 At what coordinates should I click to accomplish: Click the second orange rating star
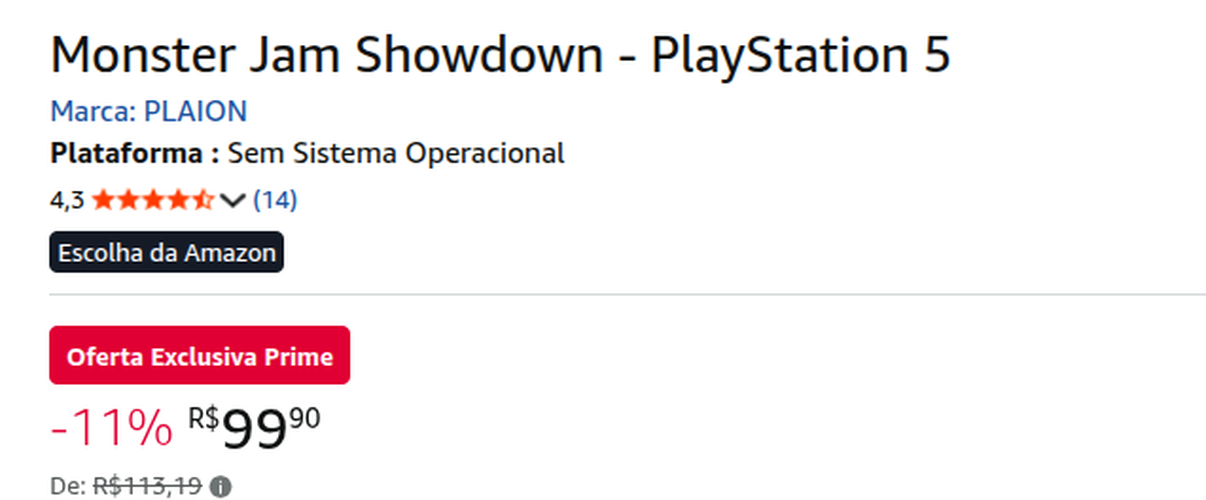pos(128,200)
